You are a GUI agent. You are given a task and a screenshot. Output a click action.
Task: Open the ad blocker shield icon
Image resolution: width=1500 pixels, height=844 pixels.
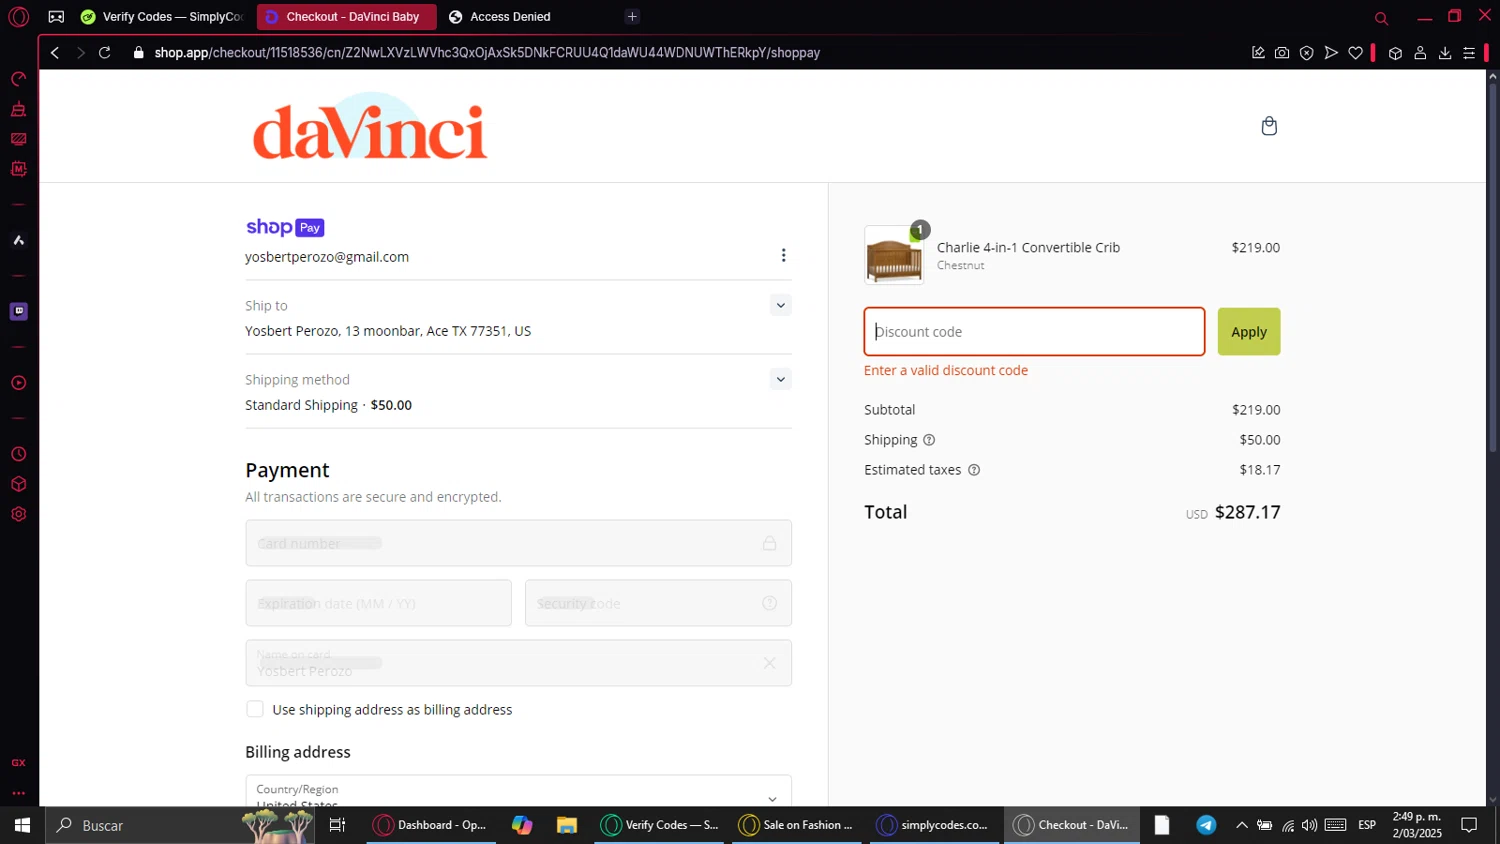1306,53
